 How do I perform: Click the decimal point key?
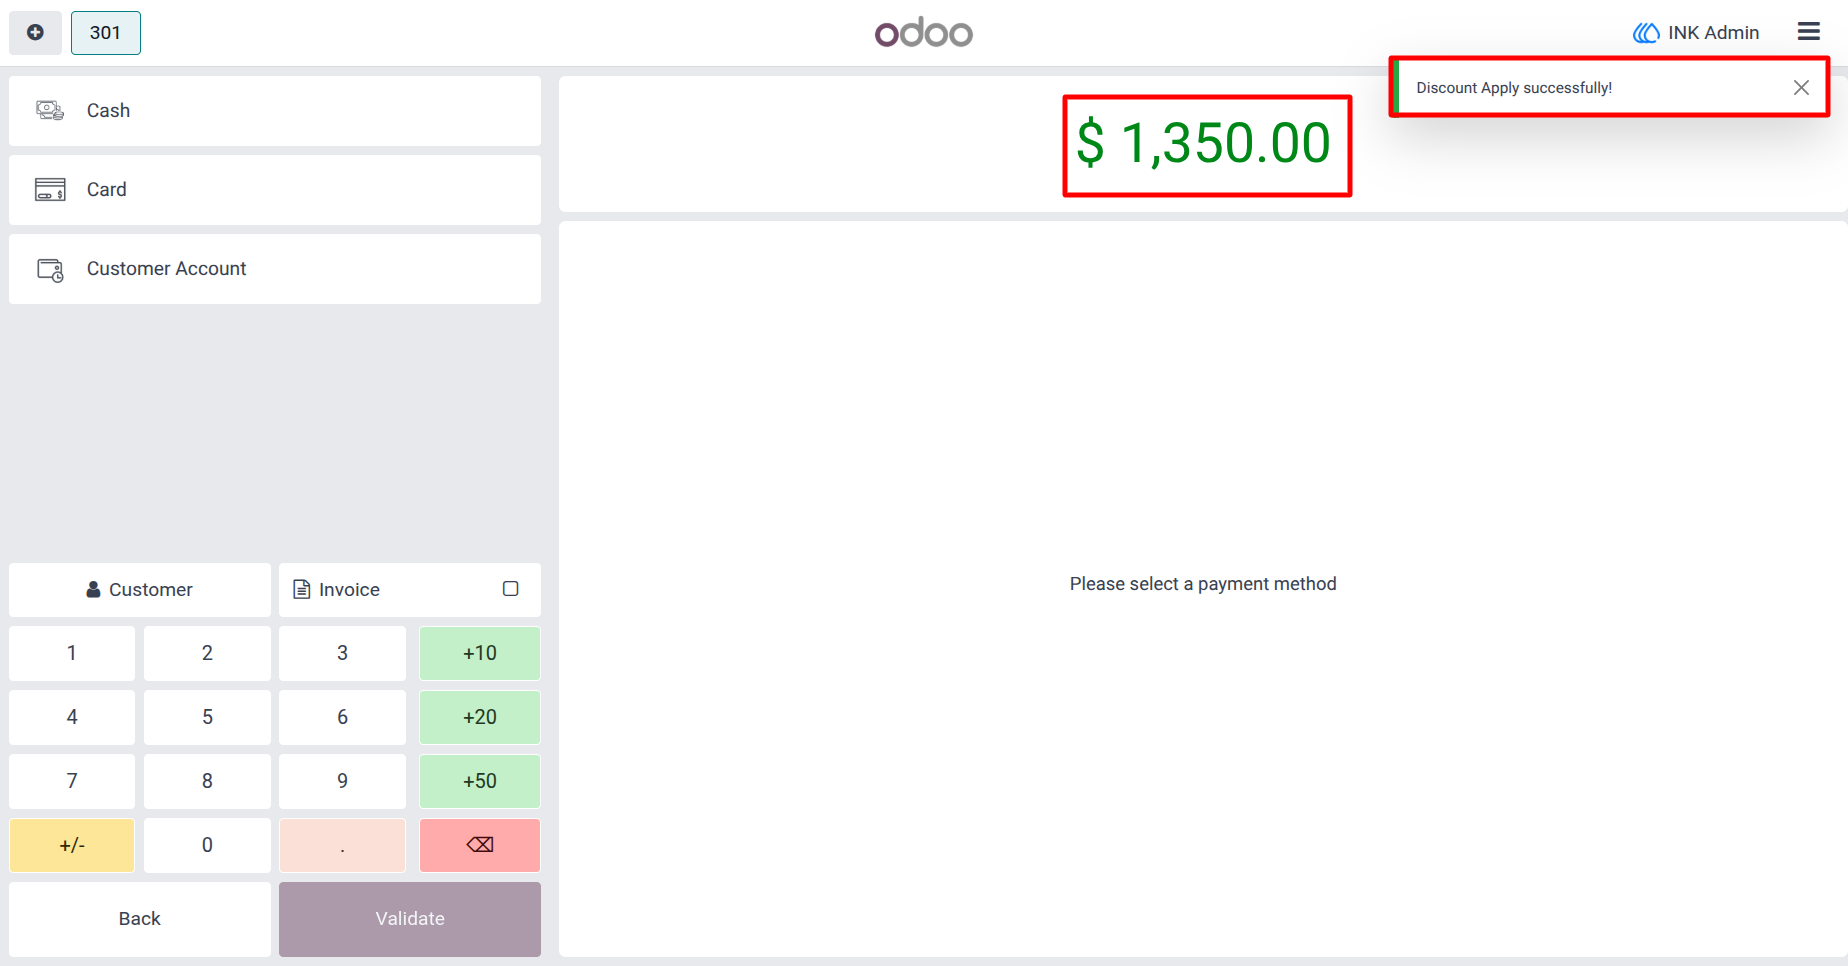coord(342,845)
